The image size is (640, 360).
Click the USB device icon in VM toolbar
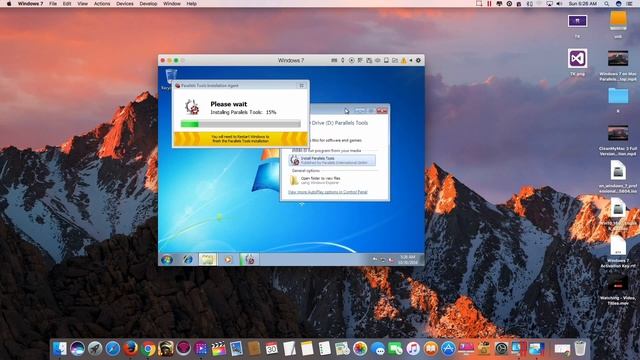(343, 60)
